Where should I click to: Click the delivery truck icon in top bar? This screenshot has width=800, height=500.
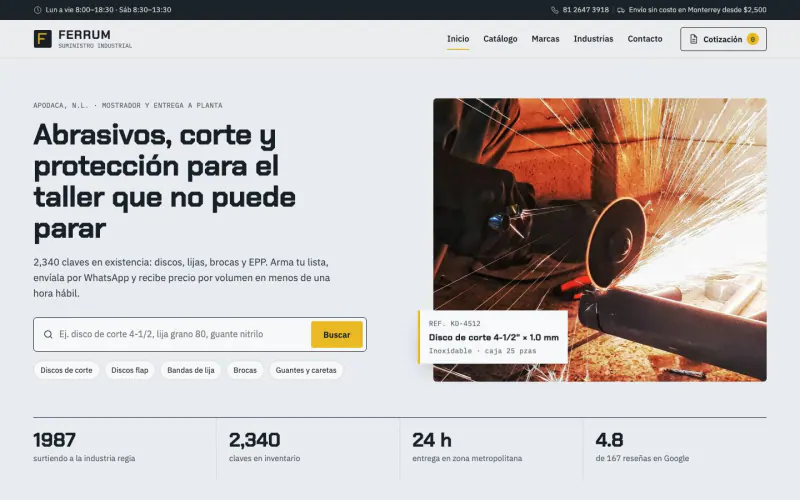tap(621, 10)
